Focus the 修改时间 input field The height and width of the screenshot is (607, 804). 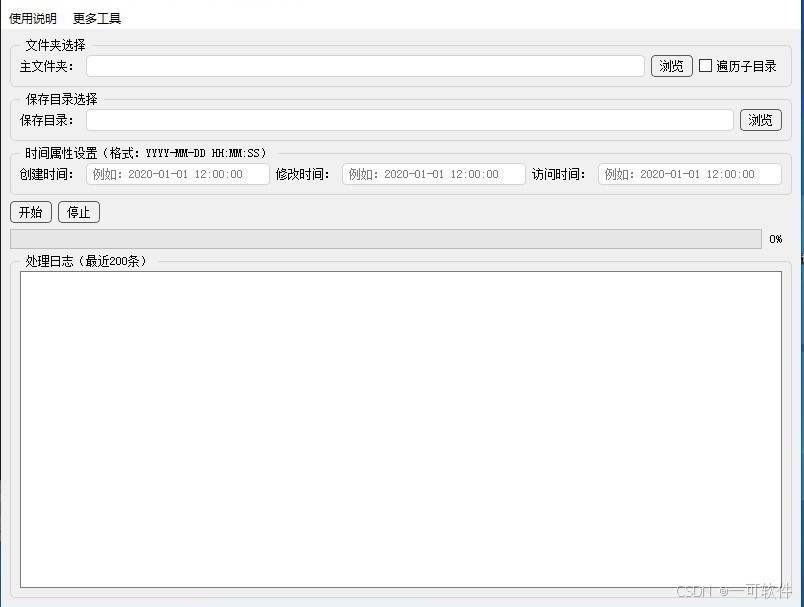coord(434,174)
